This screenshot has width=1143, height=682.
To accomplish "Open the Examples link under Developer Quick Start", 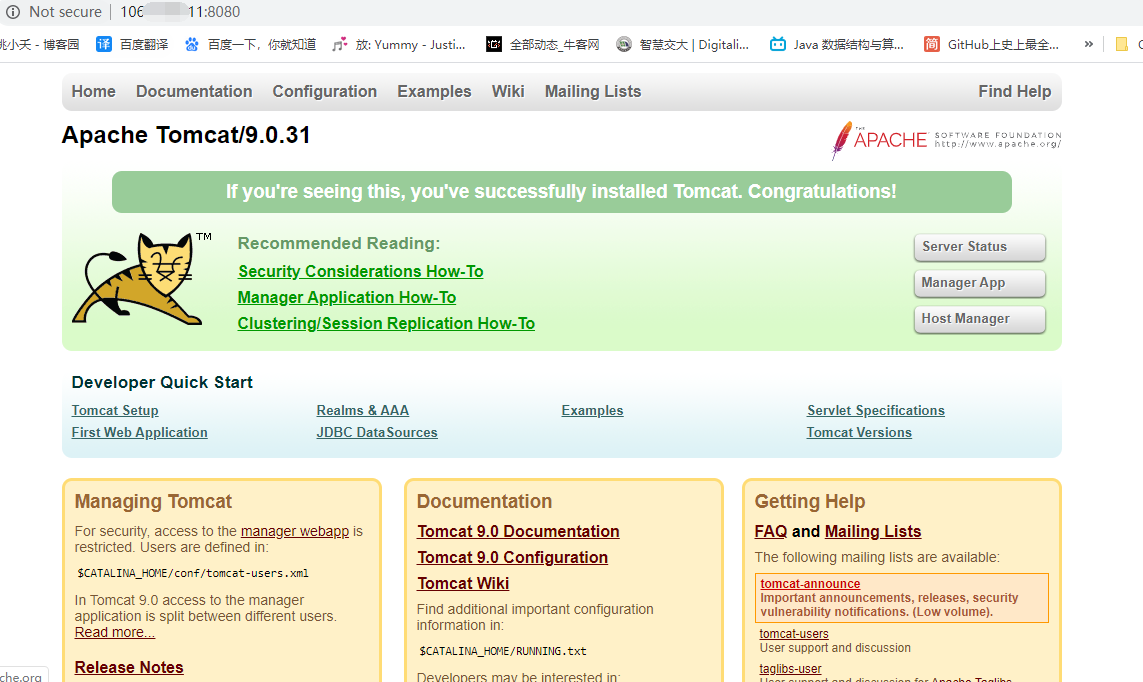I will coord(592,410).
